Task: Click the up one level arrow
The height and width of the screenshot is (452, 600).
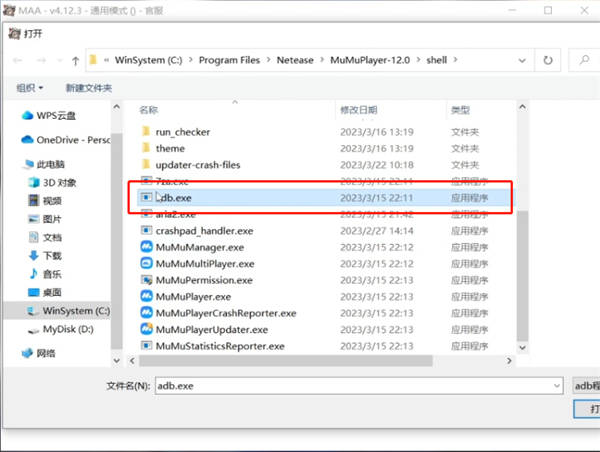Action: point(75,60)
